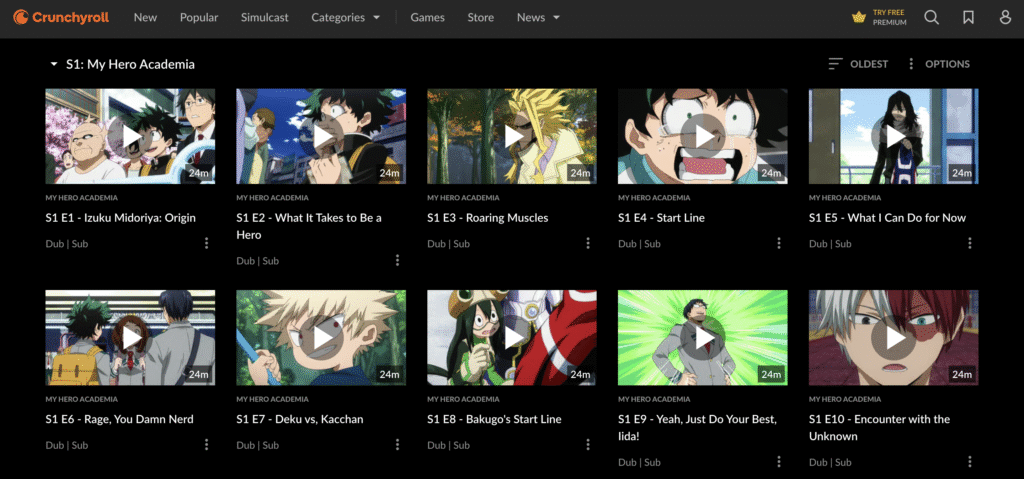1024x479 pixels.
Task: Change sort order via OLDEST button
Action: click(858, 64)
